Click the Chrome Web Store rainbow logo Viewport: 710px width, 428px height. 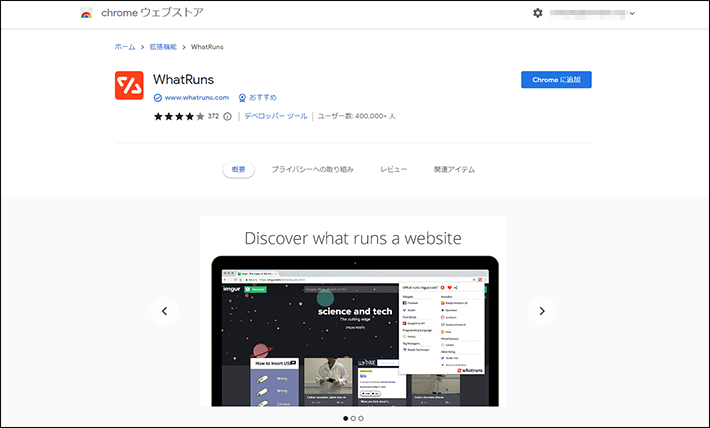86,13
